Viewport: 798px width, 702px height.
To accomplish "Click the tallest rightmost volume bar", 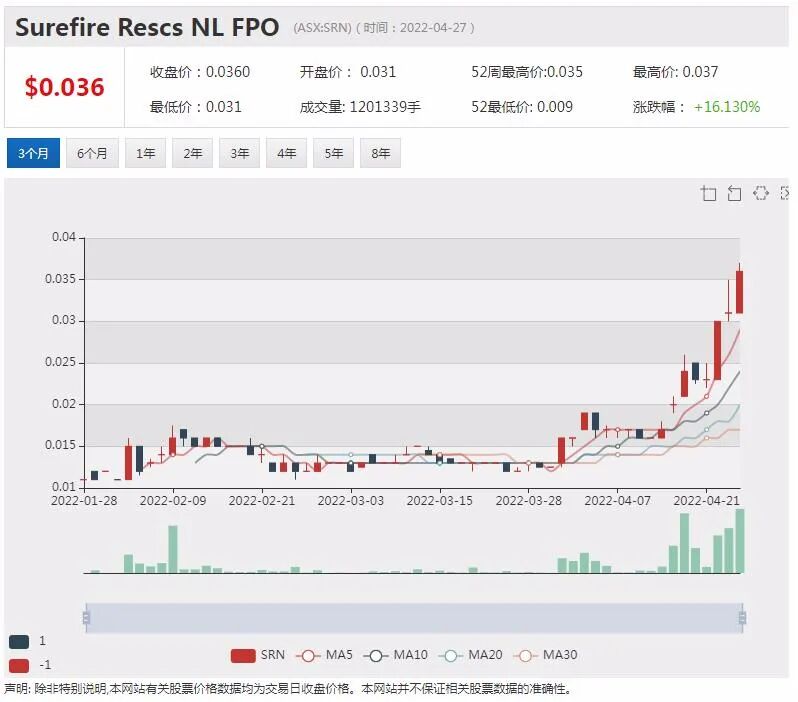I will pyautogui.click(x=740, y=541).
